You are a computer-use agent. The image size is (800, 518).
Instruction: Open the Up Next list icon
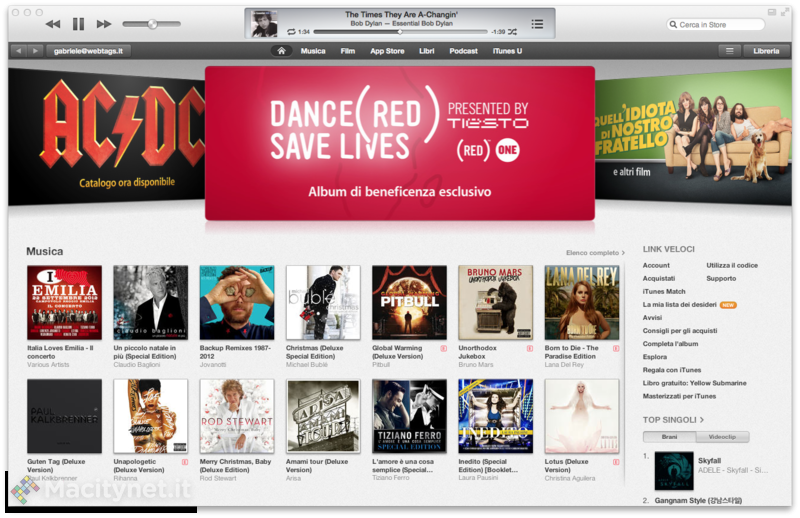(537, 24)
